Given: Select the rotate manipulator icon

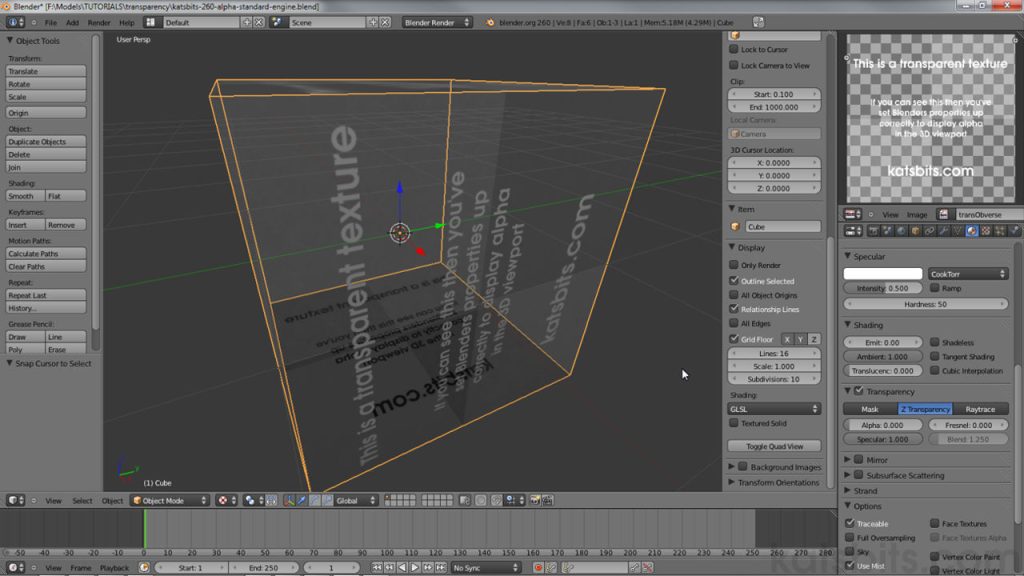Looking at the screenshot, I should pos(314,500).
